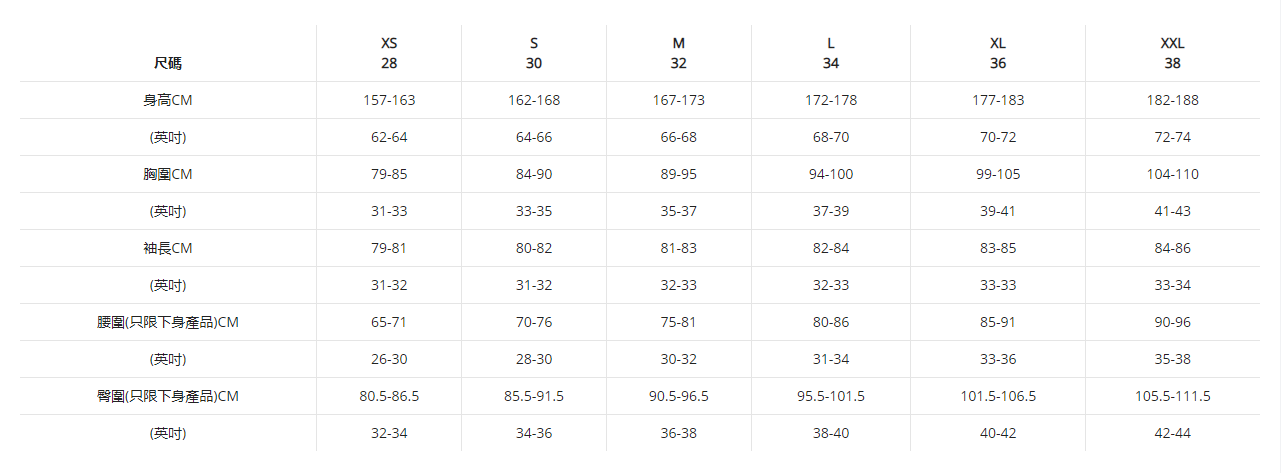Click the M 32 size column header
Screen dimensions: 1281x473
(679, 53)
